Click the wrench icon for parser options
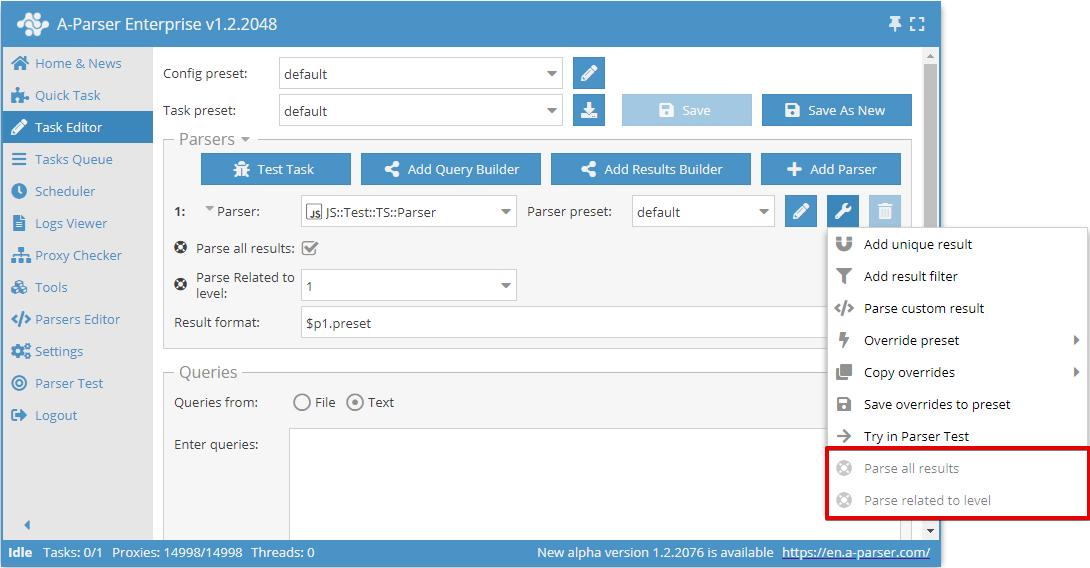 tap(843, 212)
